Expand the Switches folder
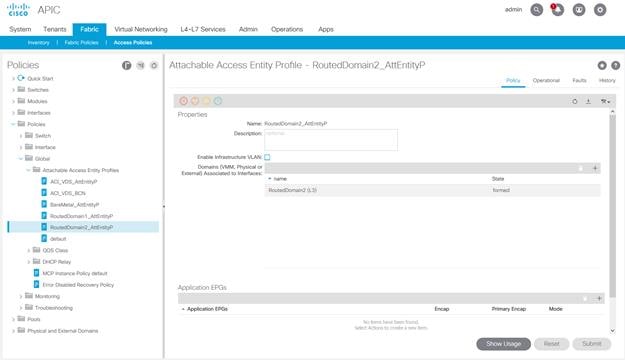 (x=13, y=90)
